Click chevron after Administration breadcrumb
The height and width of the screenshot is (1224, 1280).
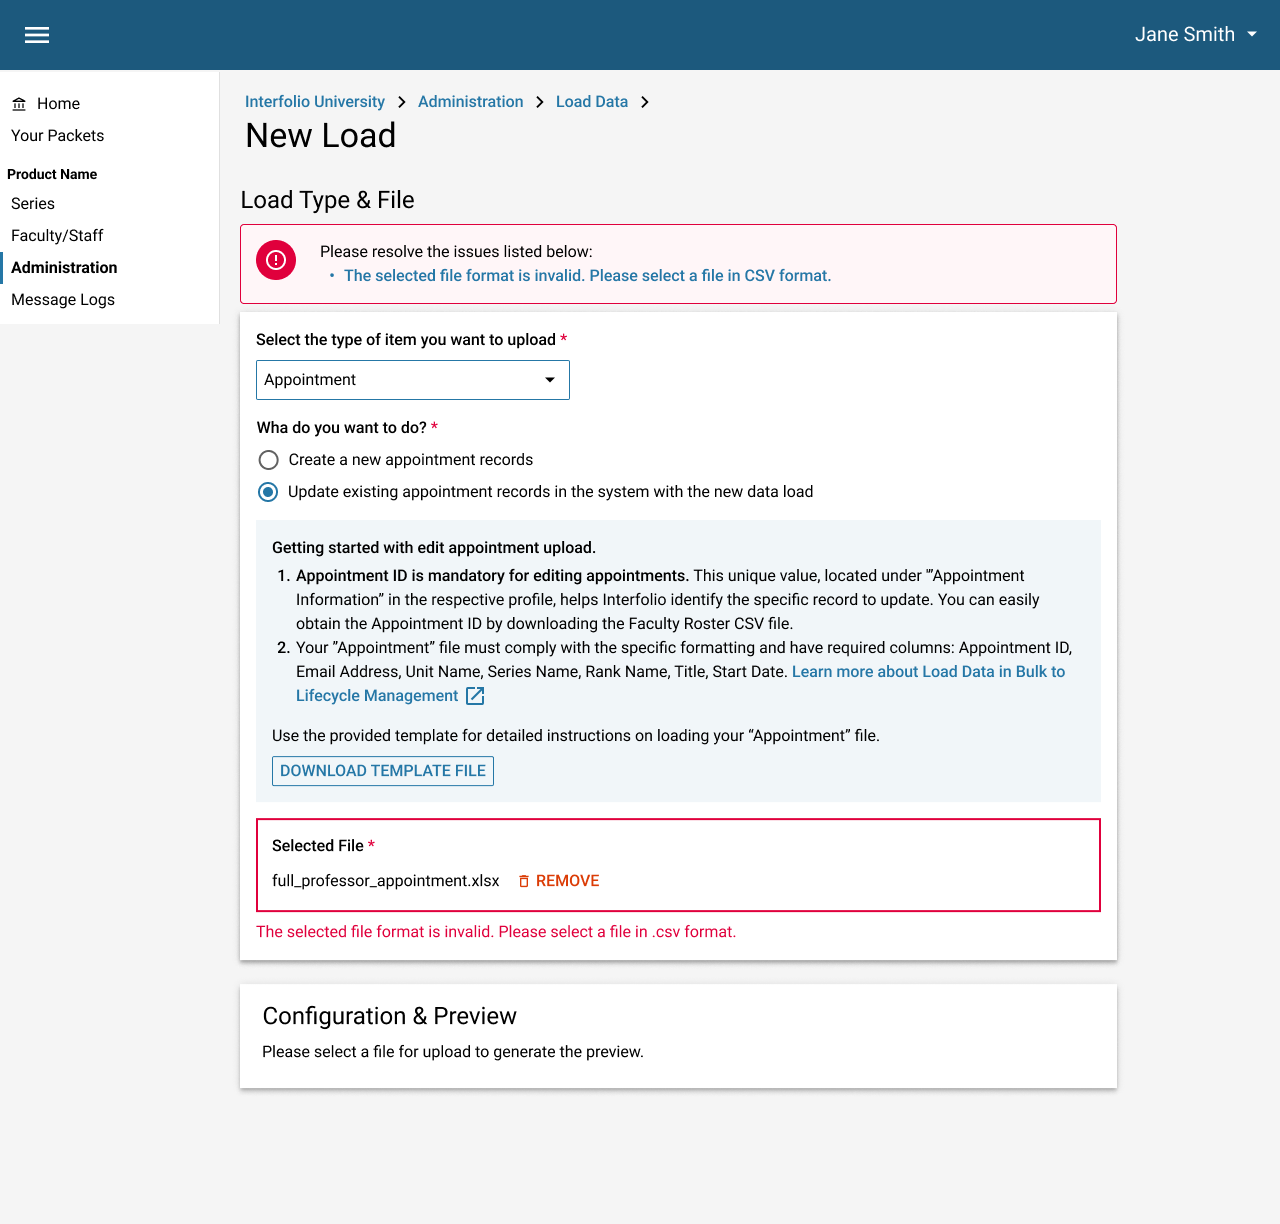(539, 102)
